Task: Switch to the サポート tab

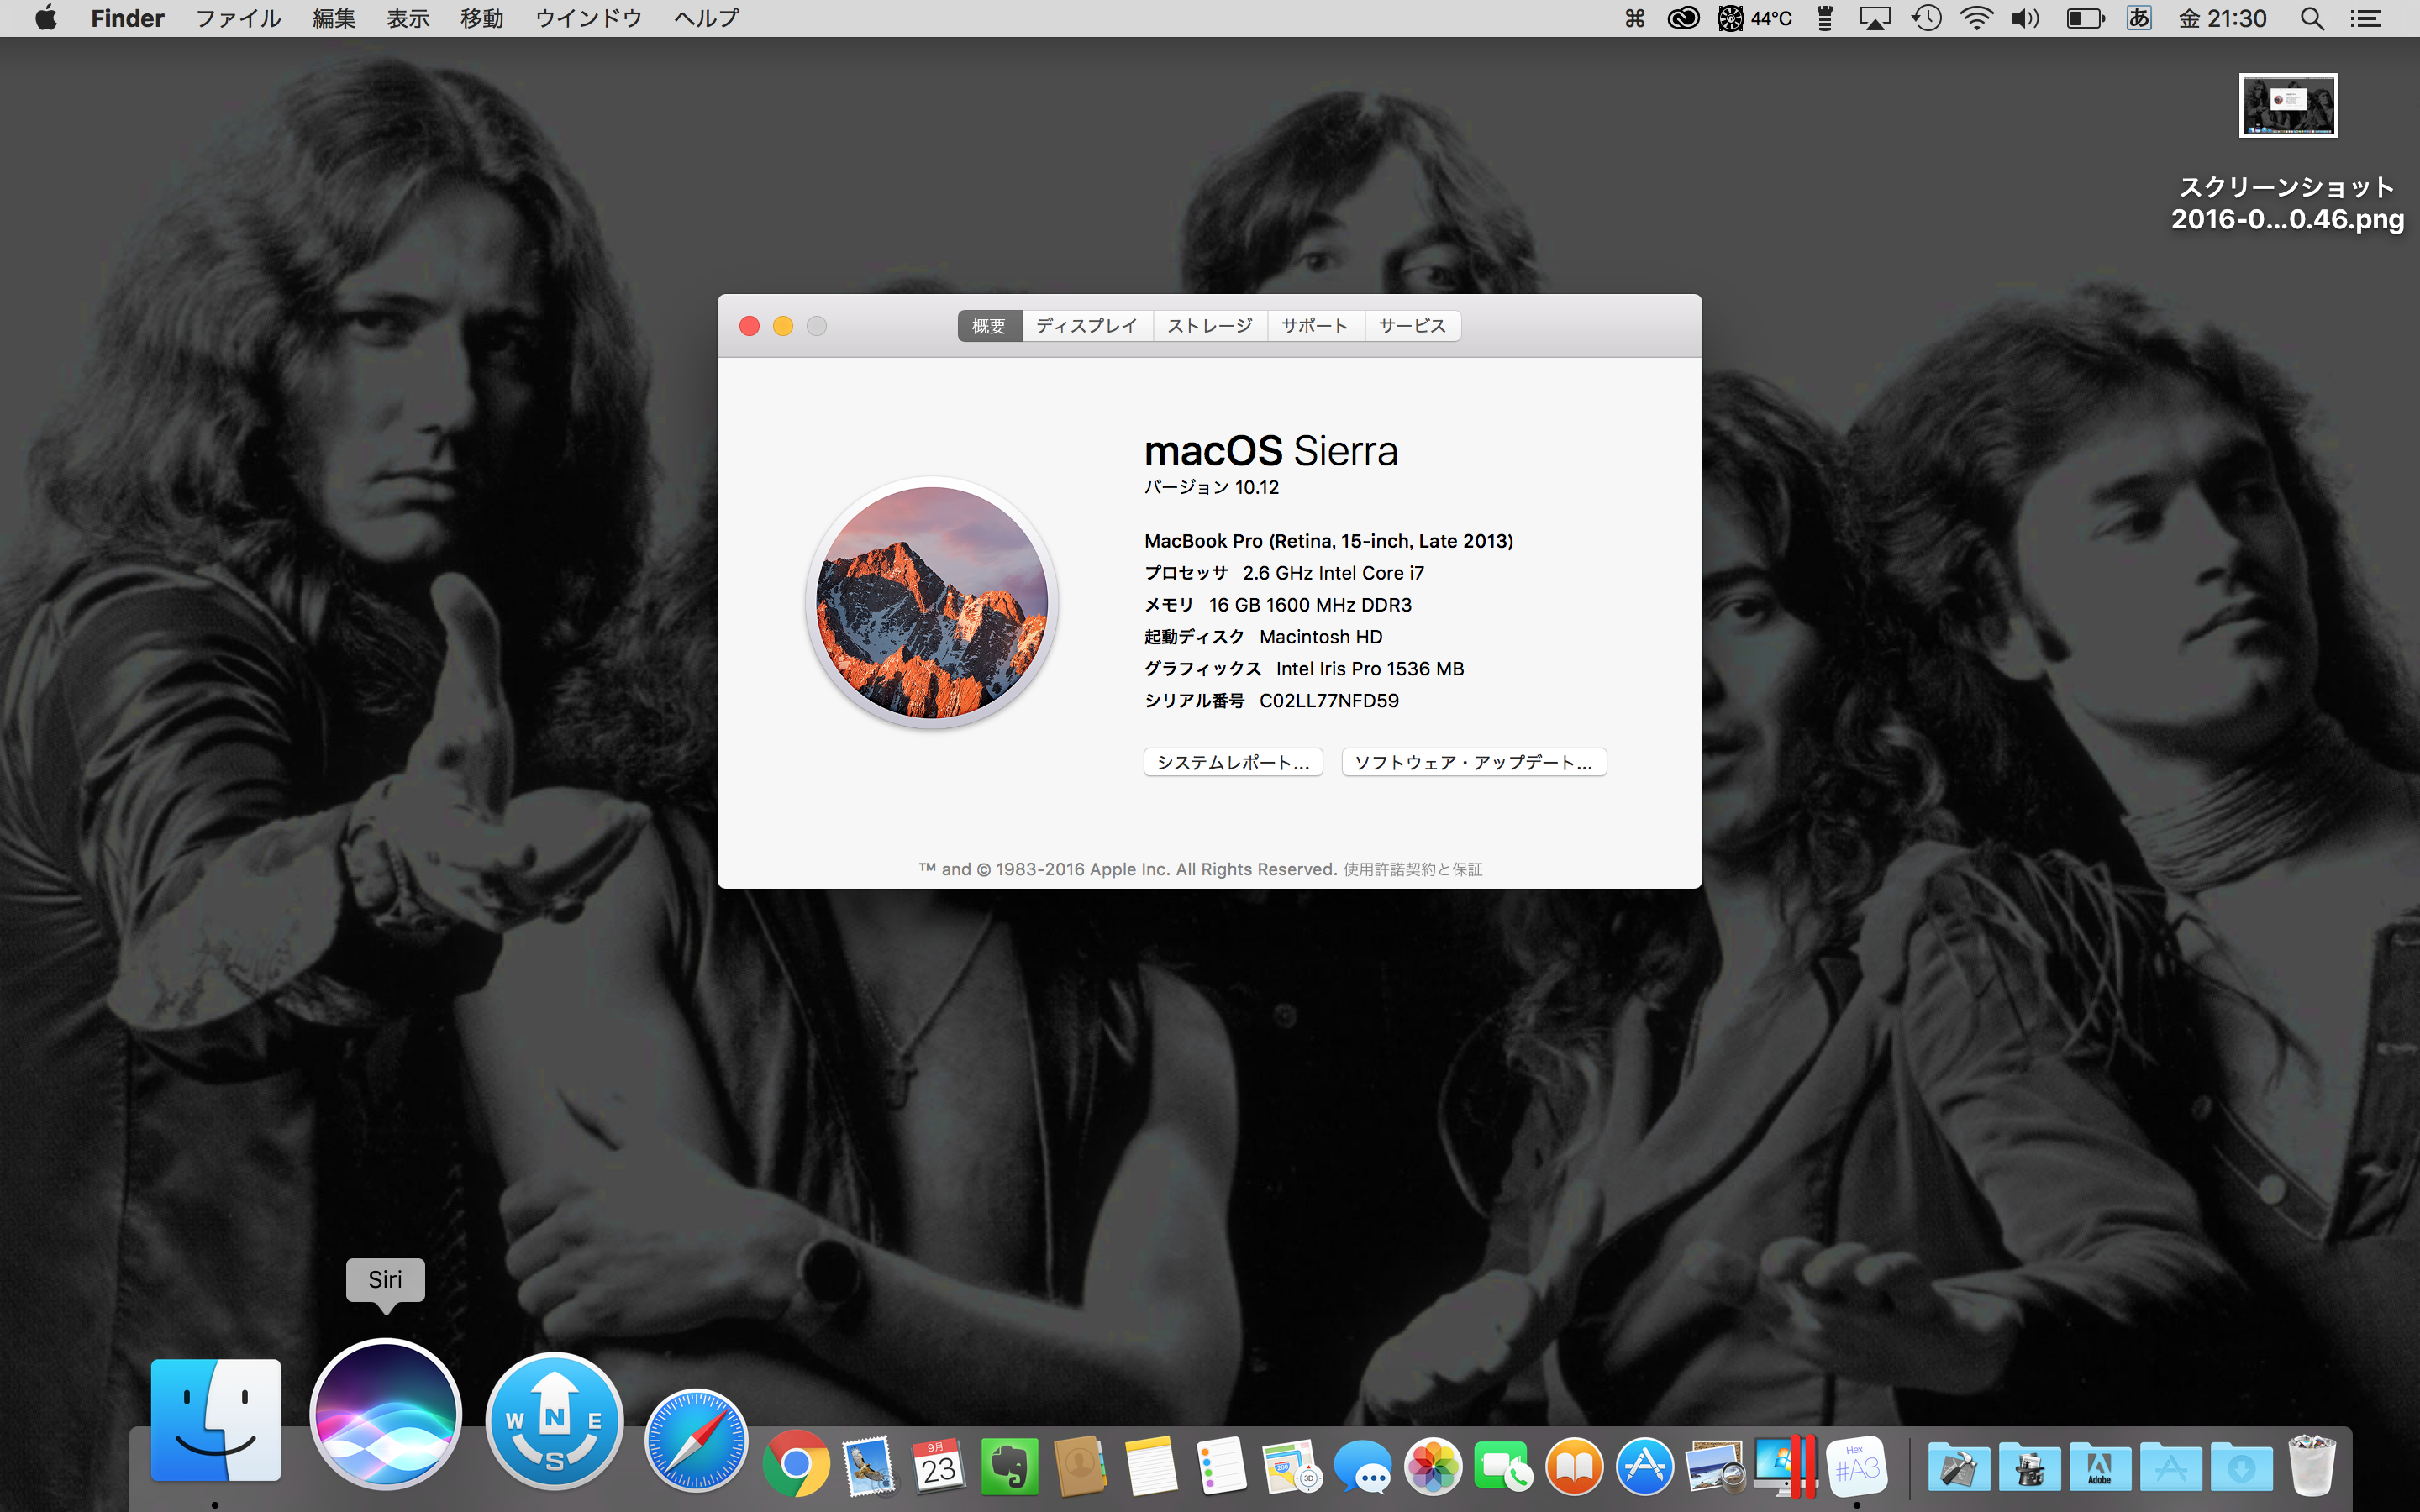Action: [1315, 326]
